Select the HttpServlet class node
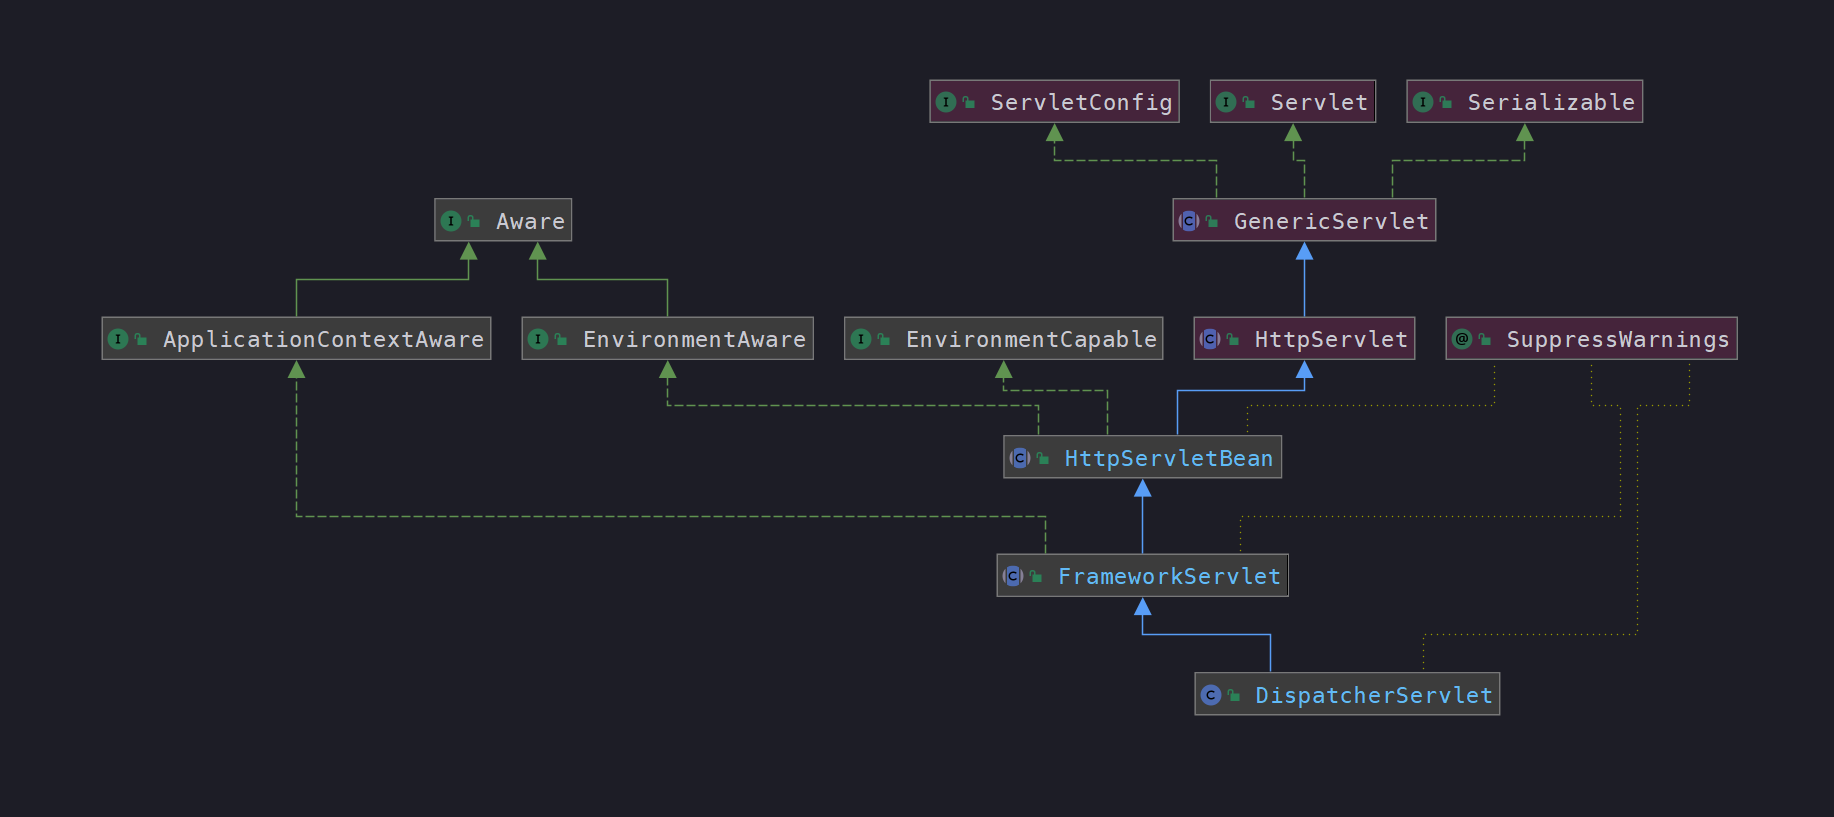Viewport: 1834px width, 817px height. pyautogui.click(x=1304, y=339)
